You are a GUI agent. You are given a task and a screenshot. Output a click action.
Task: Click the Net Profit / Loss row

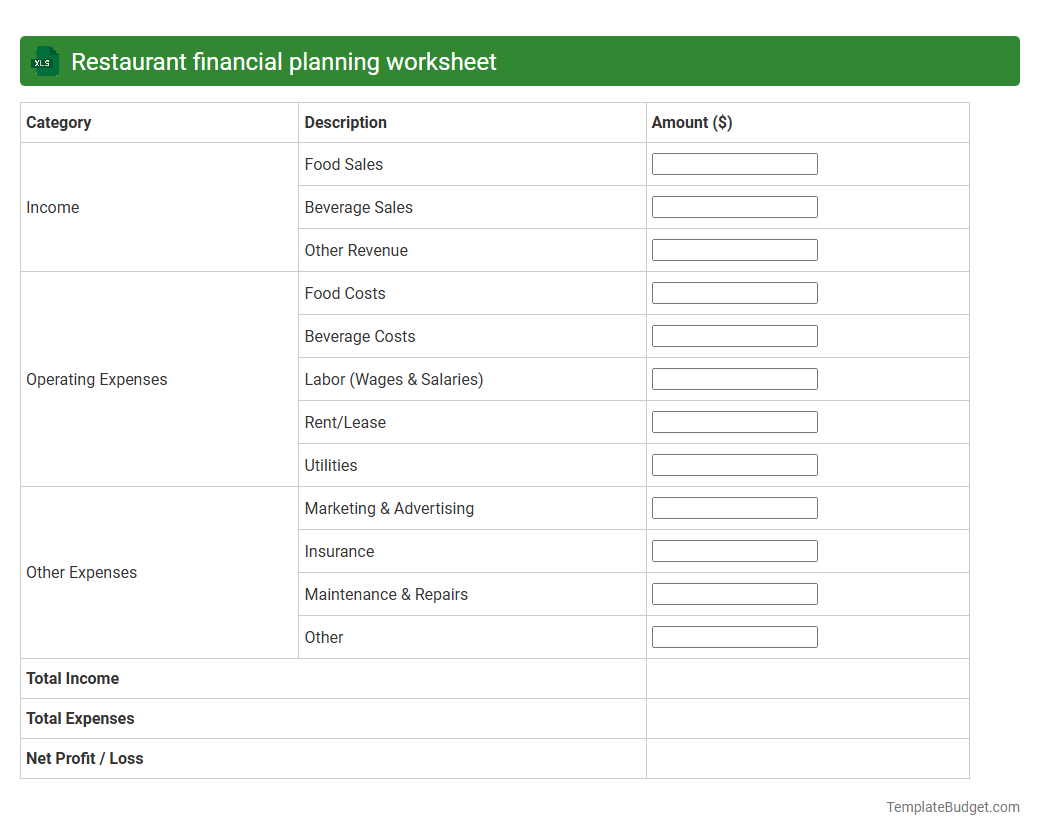85,758
